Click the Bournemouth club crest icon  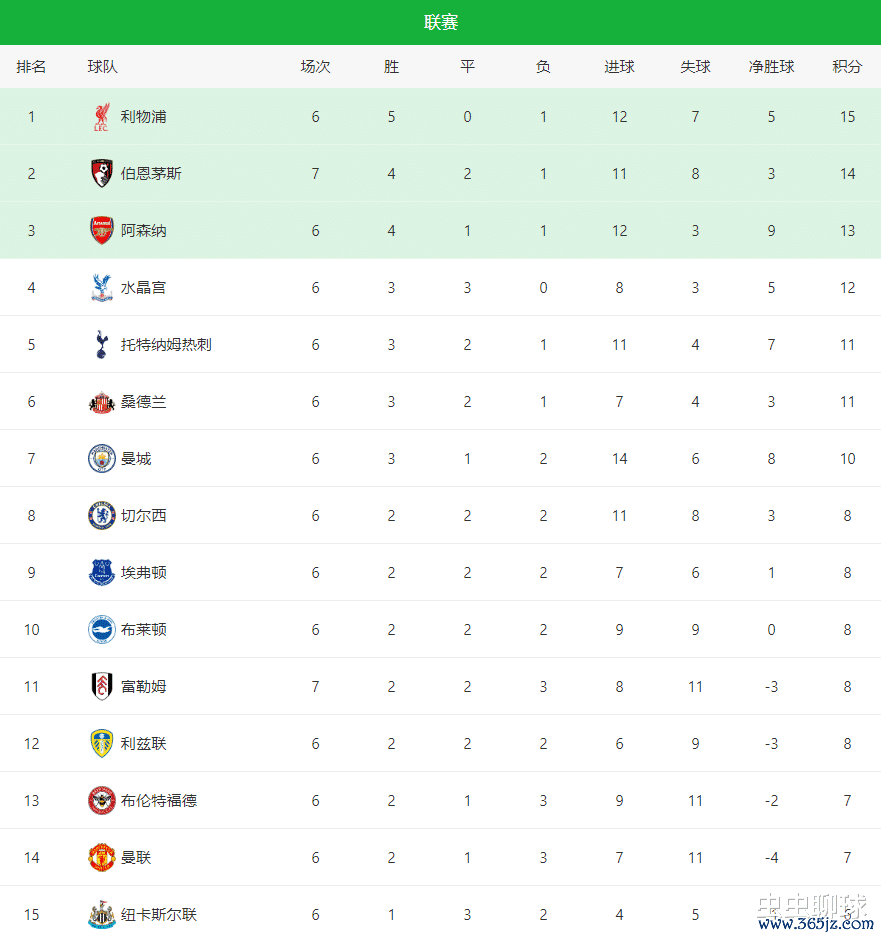point(101,174)
